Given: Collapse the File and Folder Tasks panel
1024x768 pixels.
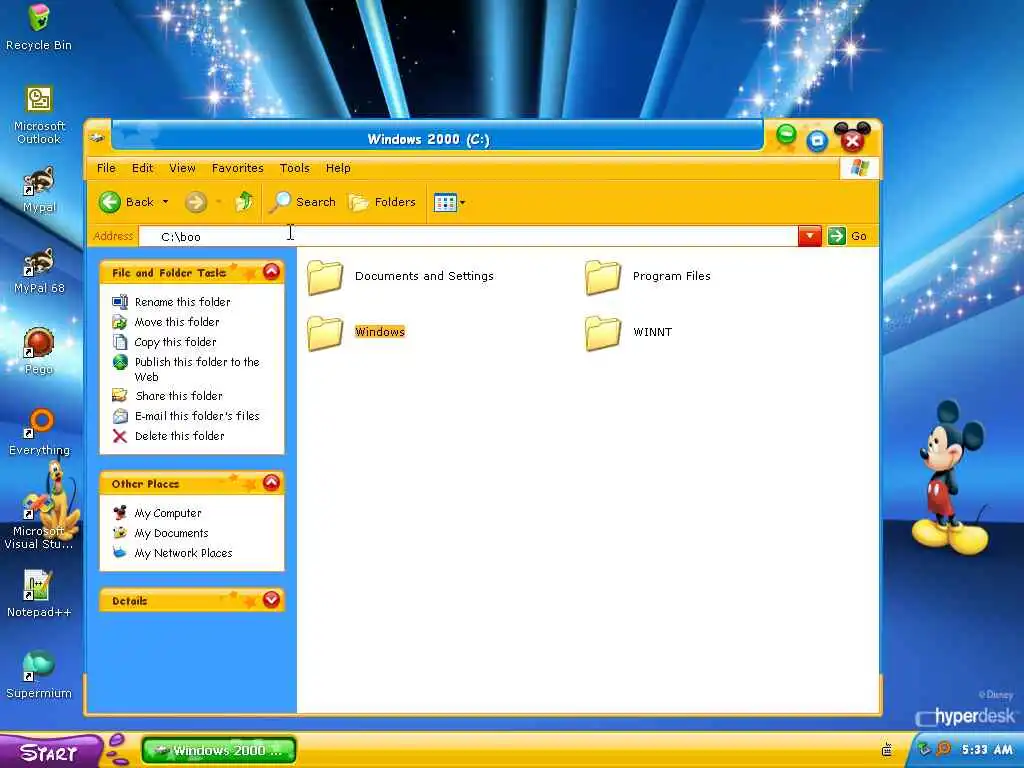Looking at the screenshot, I should click(272, 272).
